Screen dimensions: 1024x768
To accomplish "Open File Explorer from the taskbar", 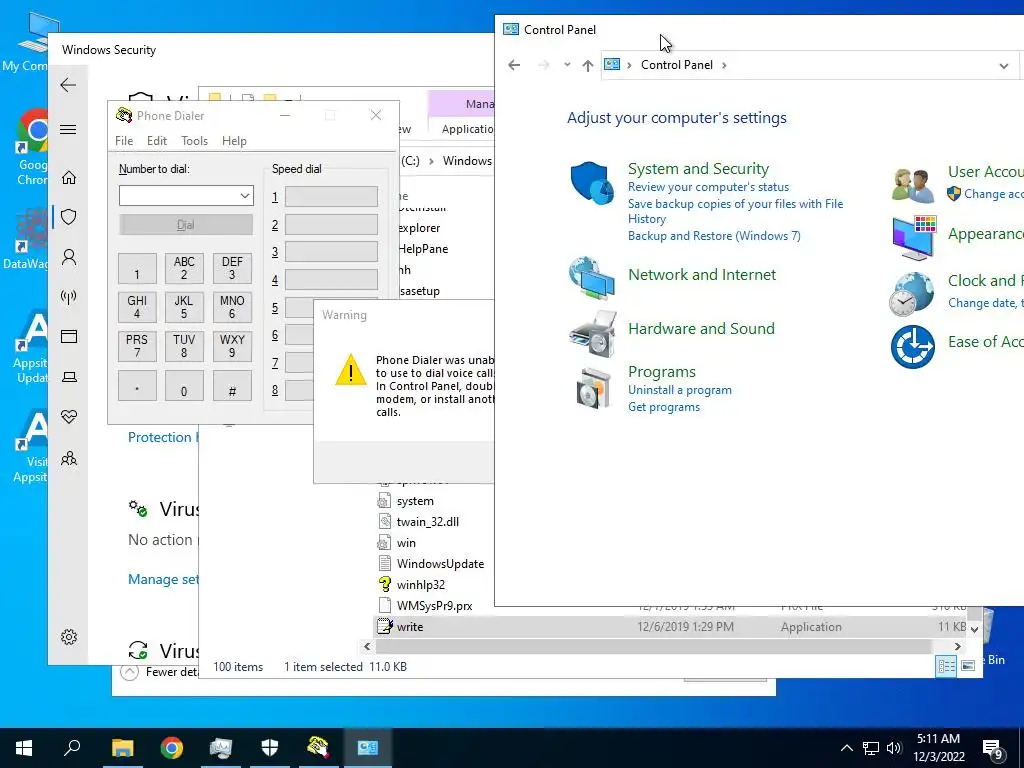I will (123, 748).
